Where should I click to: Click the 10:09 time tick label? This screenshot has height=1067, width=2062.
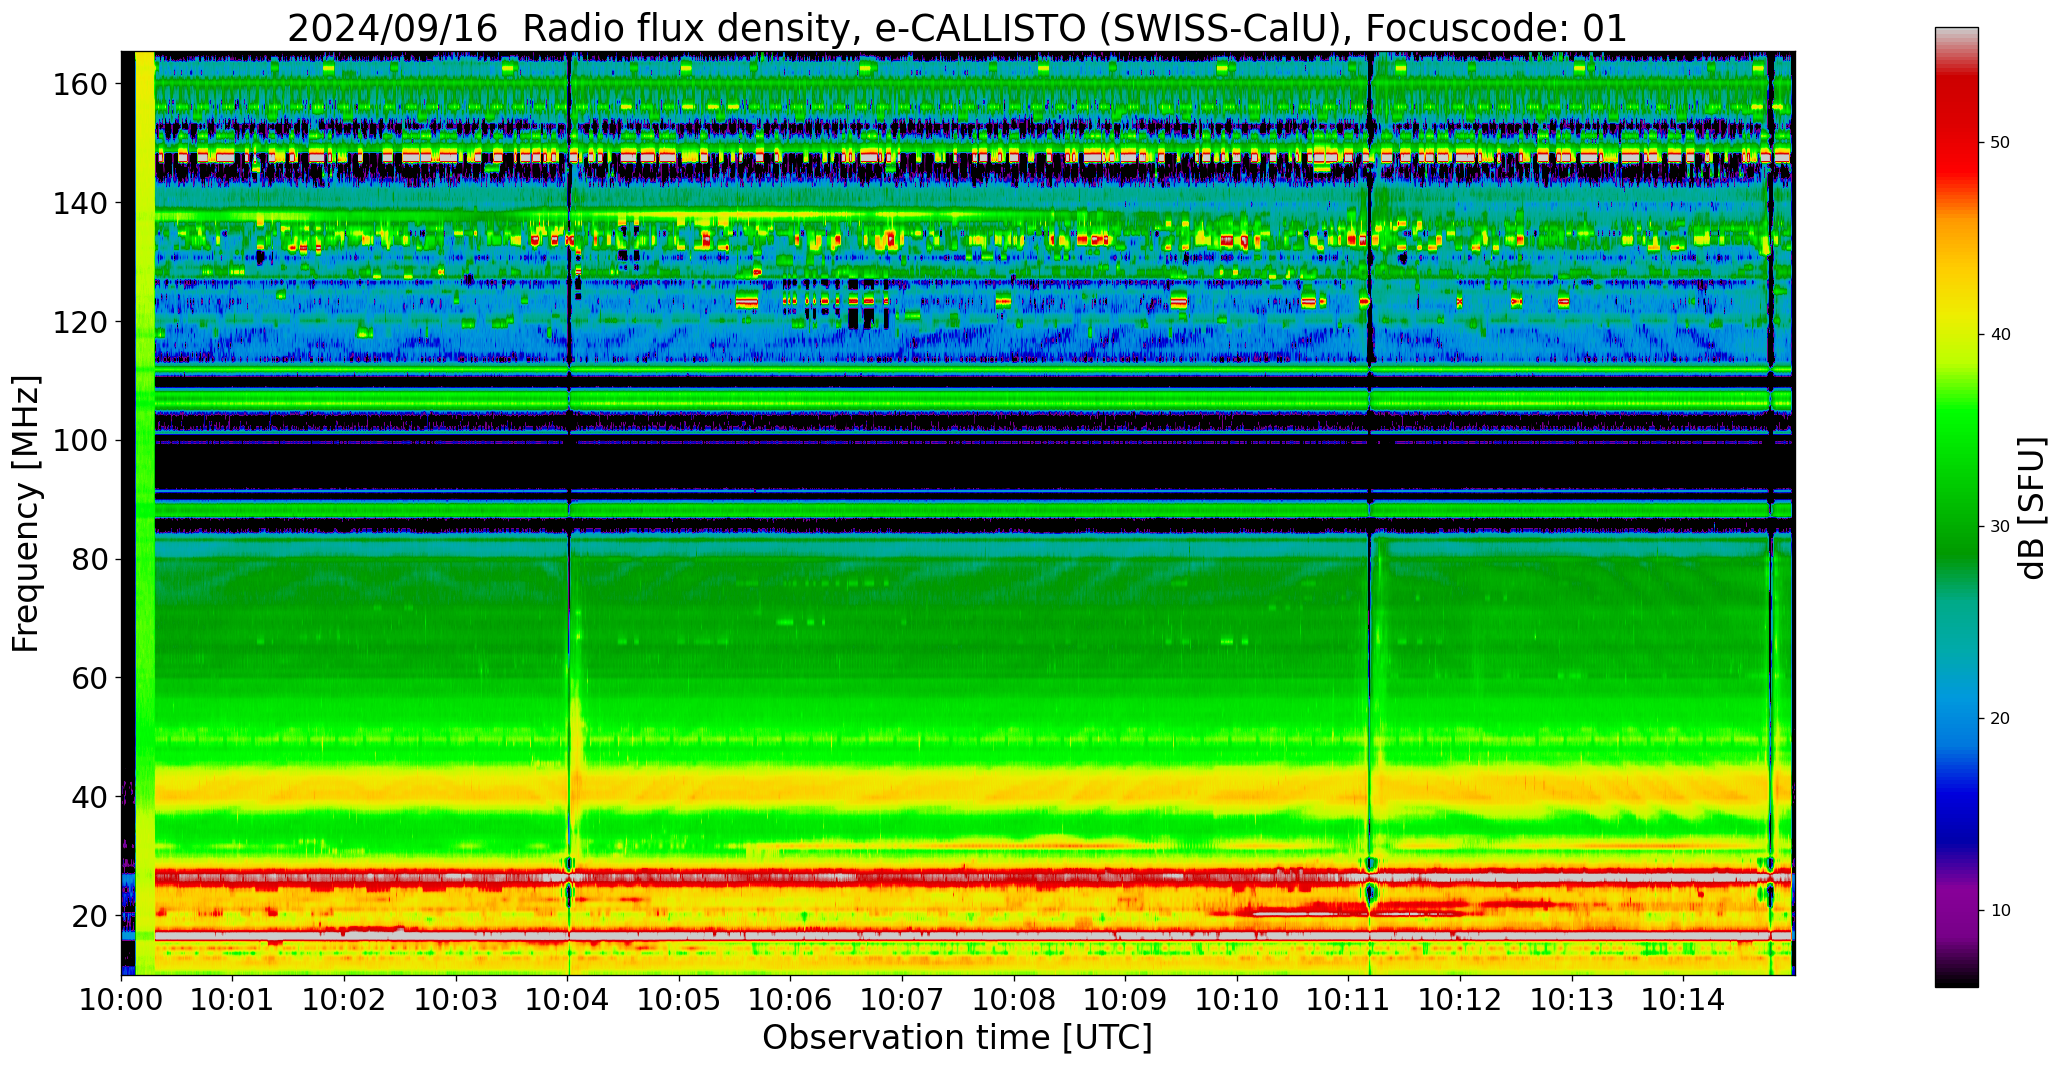click(1125, 999)
